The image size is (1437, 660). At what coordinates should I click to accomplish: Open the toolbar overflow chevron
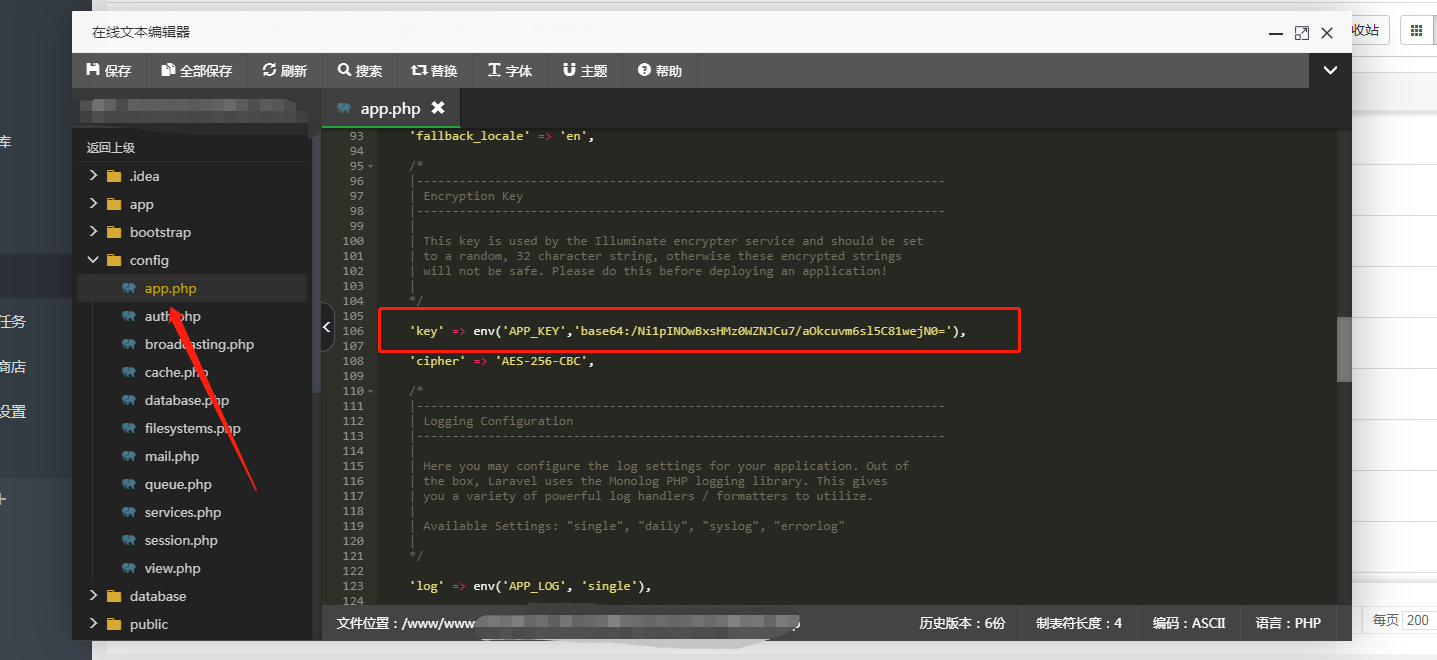point(1330,70)
